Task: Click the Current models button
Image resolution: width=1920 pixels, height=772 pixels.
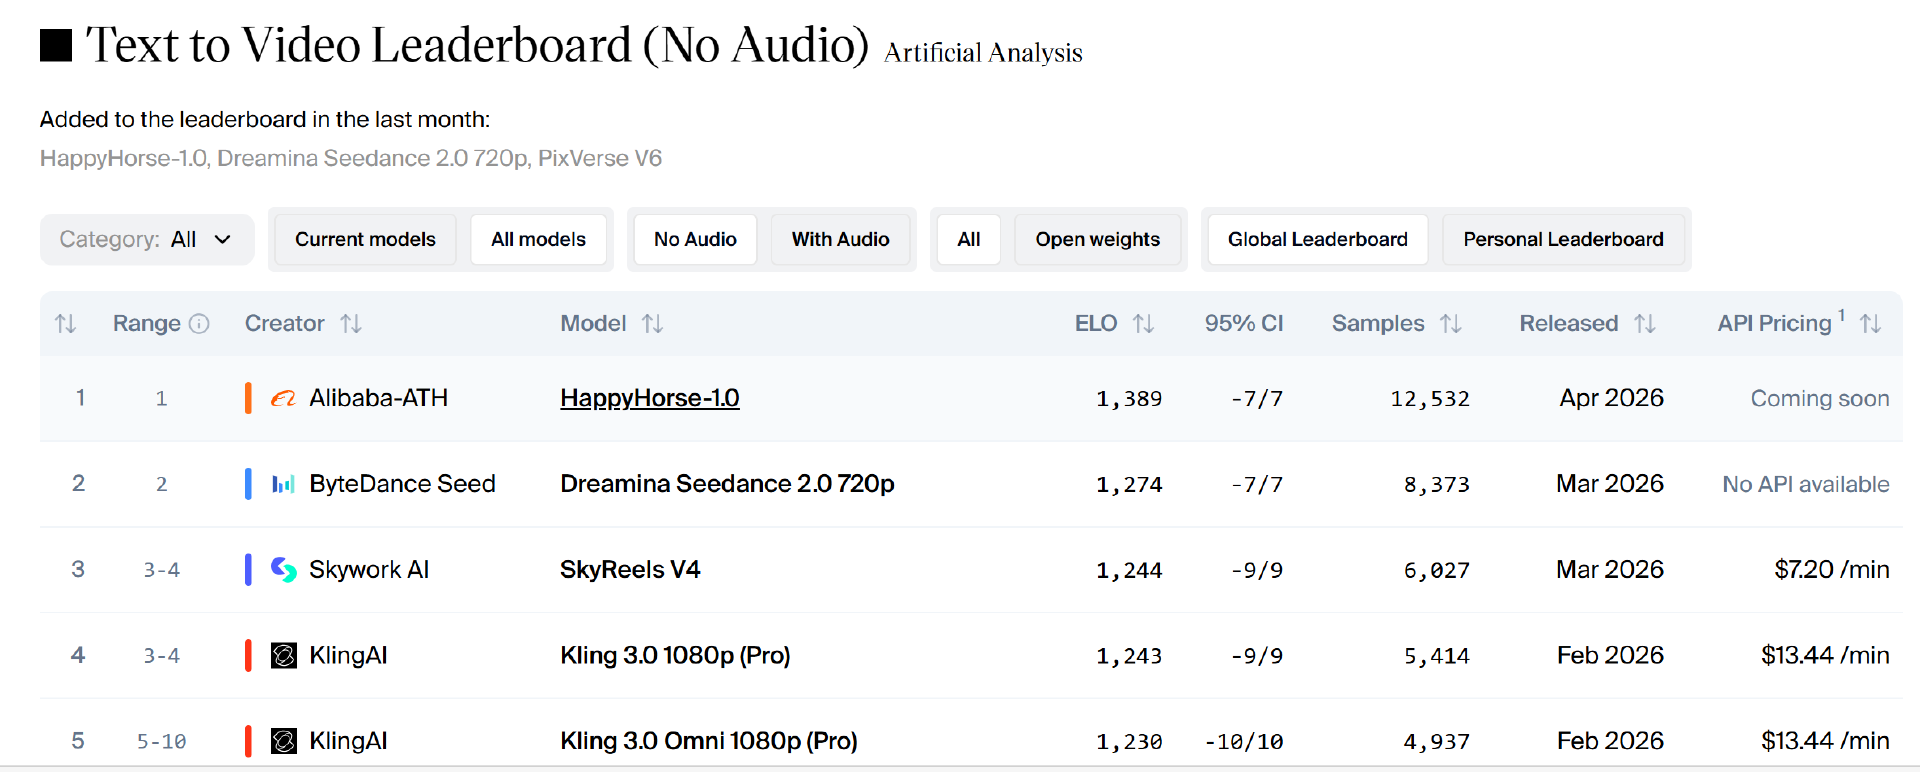Action: point(365,240)
